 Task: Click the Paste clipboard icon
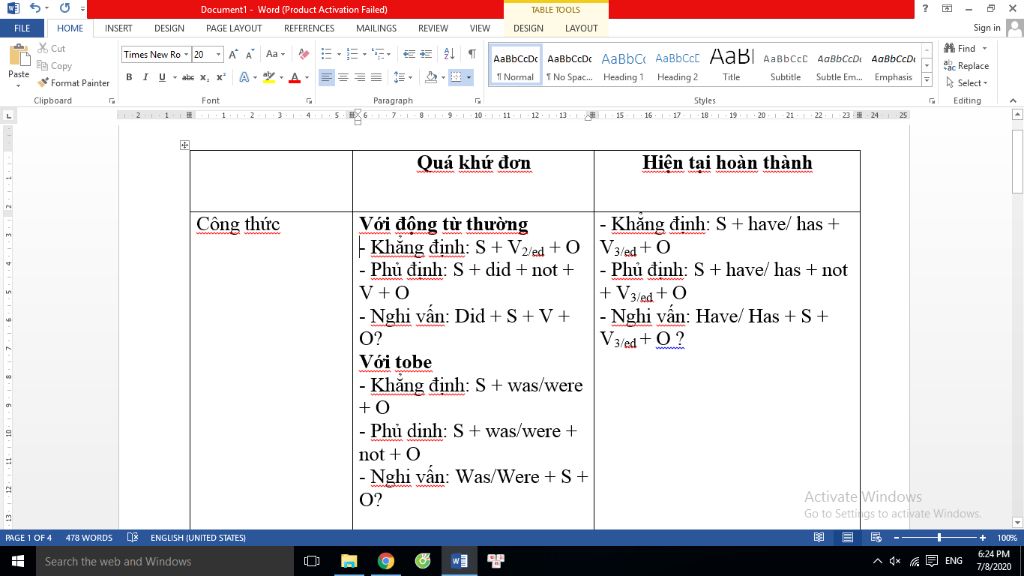coord(19,56)
